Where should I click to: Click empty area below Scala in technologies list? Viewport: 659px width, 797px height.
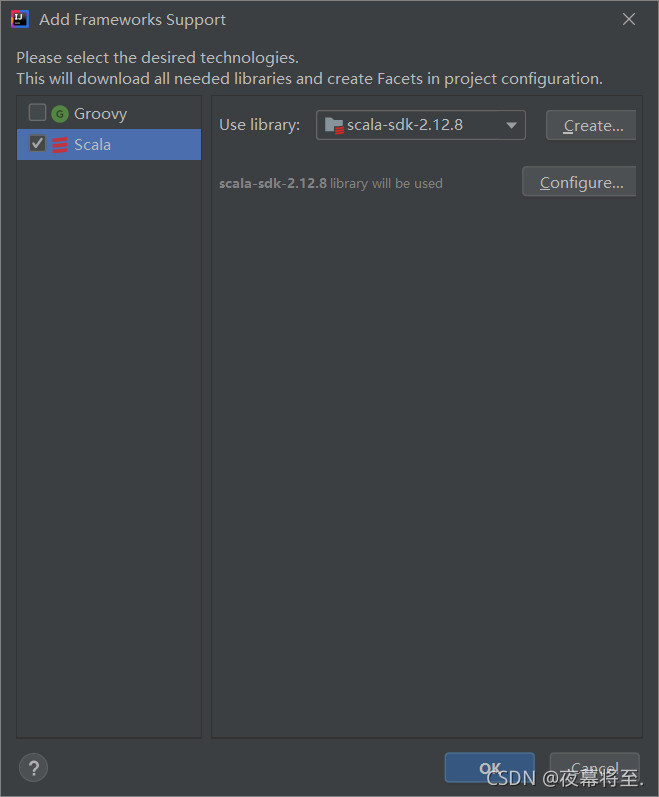click(109, 447)
